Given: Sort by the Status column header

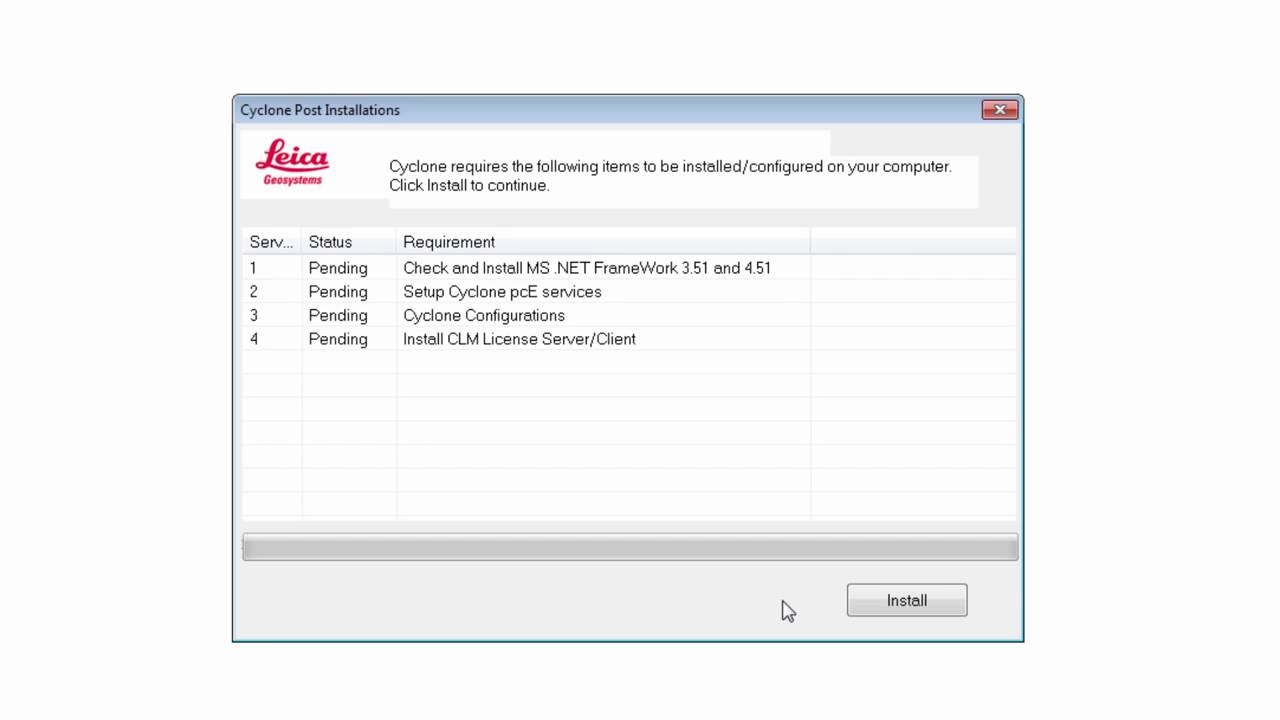Looking at the screenshot, I should 349,242.
